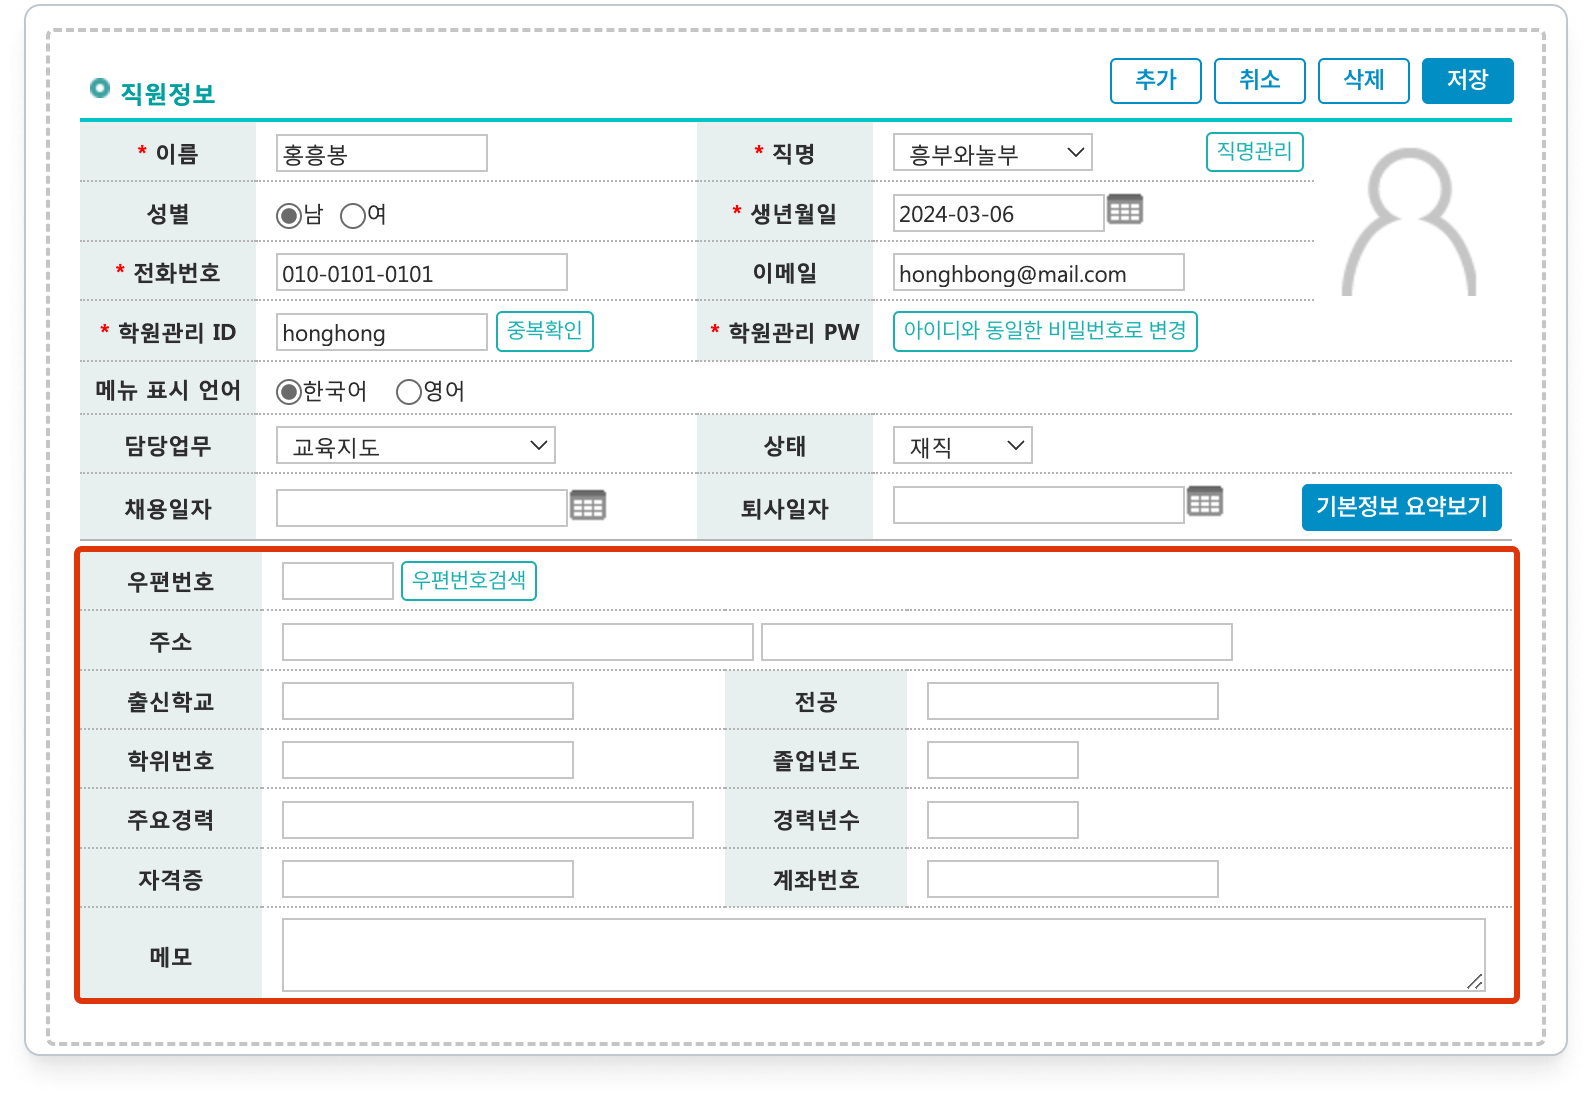Click the 취소 button

pyautogui.click(x=1260, y=80)
